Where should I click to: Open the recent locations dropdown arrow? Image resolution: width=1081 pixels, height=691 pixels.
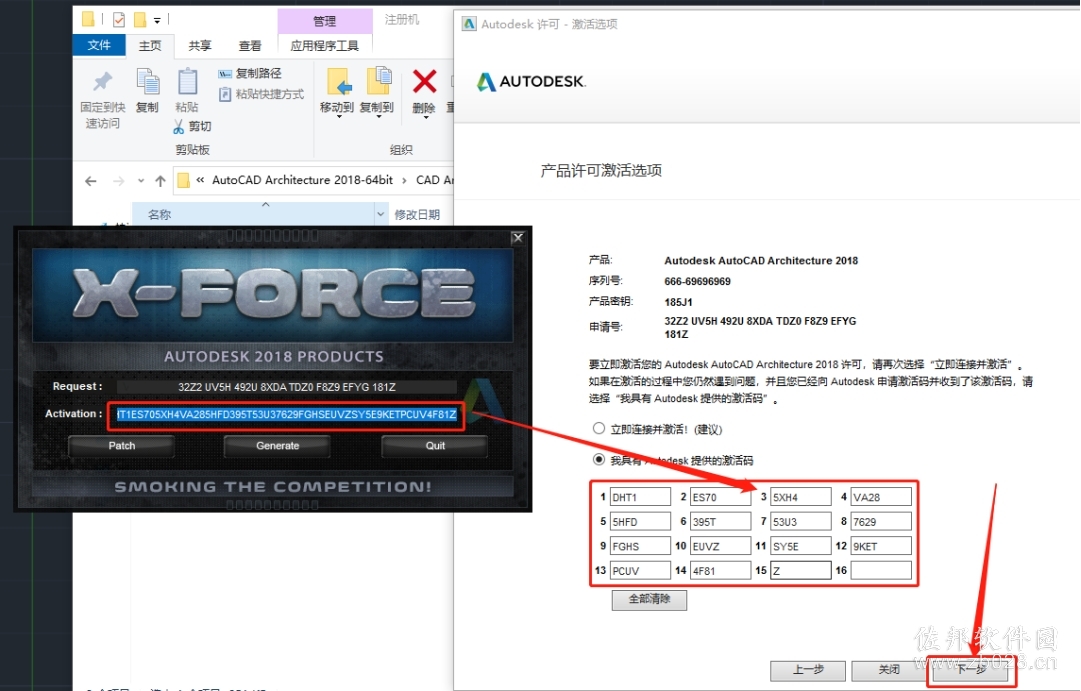point(141,181)
